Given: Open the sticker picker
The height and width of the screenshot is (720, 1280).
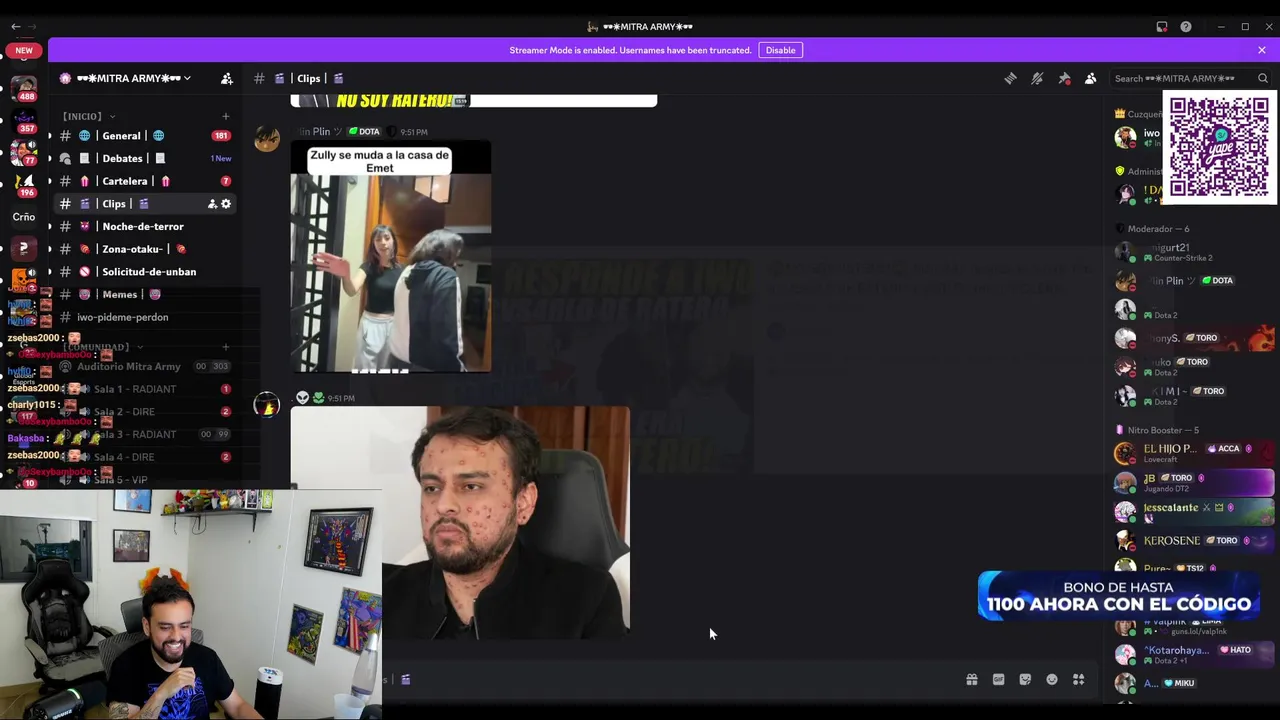Looking at the screenshot, I should point(1025,680).
